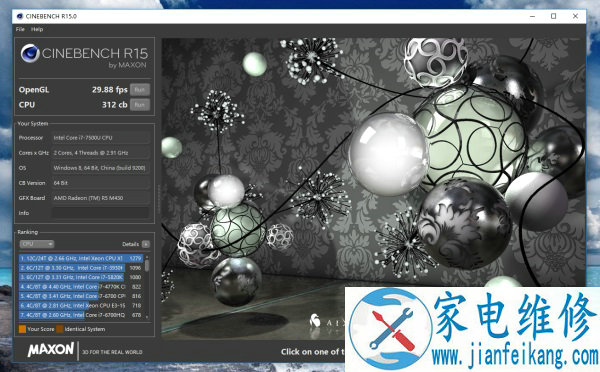
Task: Run the OpenGL benchmark test
Action: (x=140, y=90)
